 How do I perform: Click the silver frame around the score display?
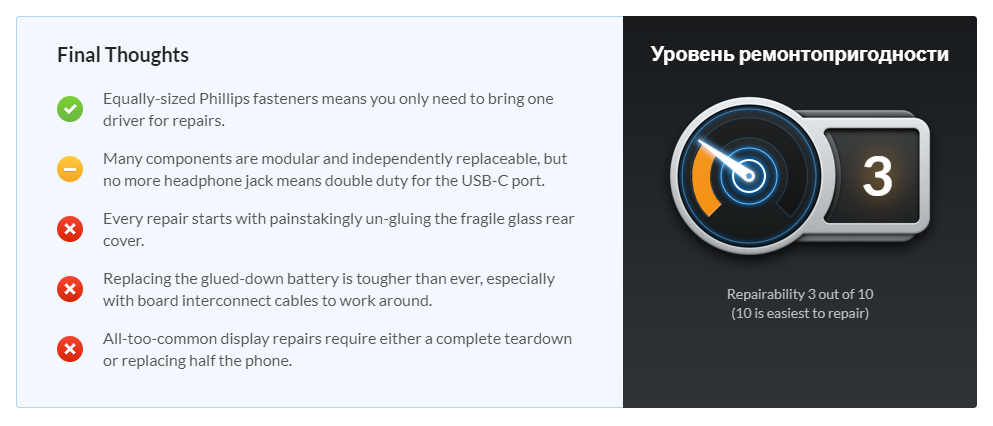pyautogui.click(x=923, y=177)
